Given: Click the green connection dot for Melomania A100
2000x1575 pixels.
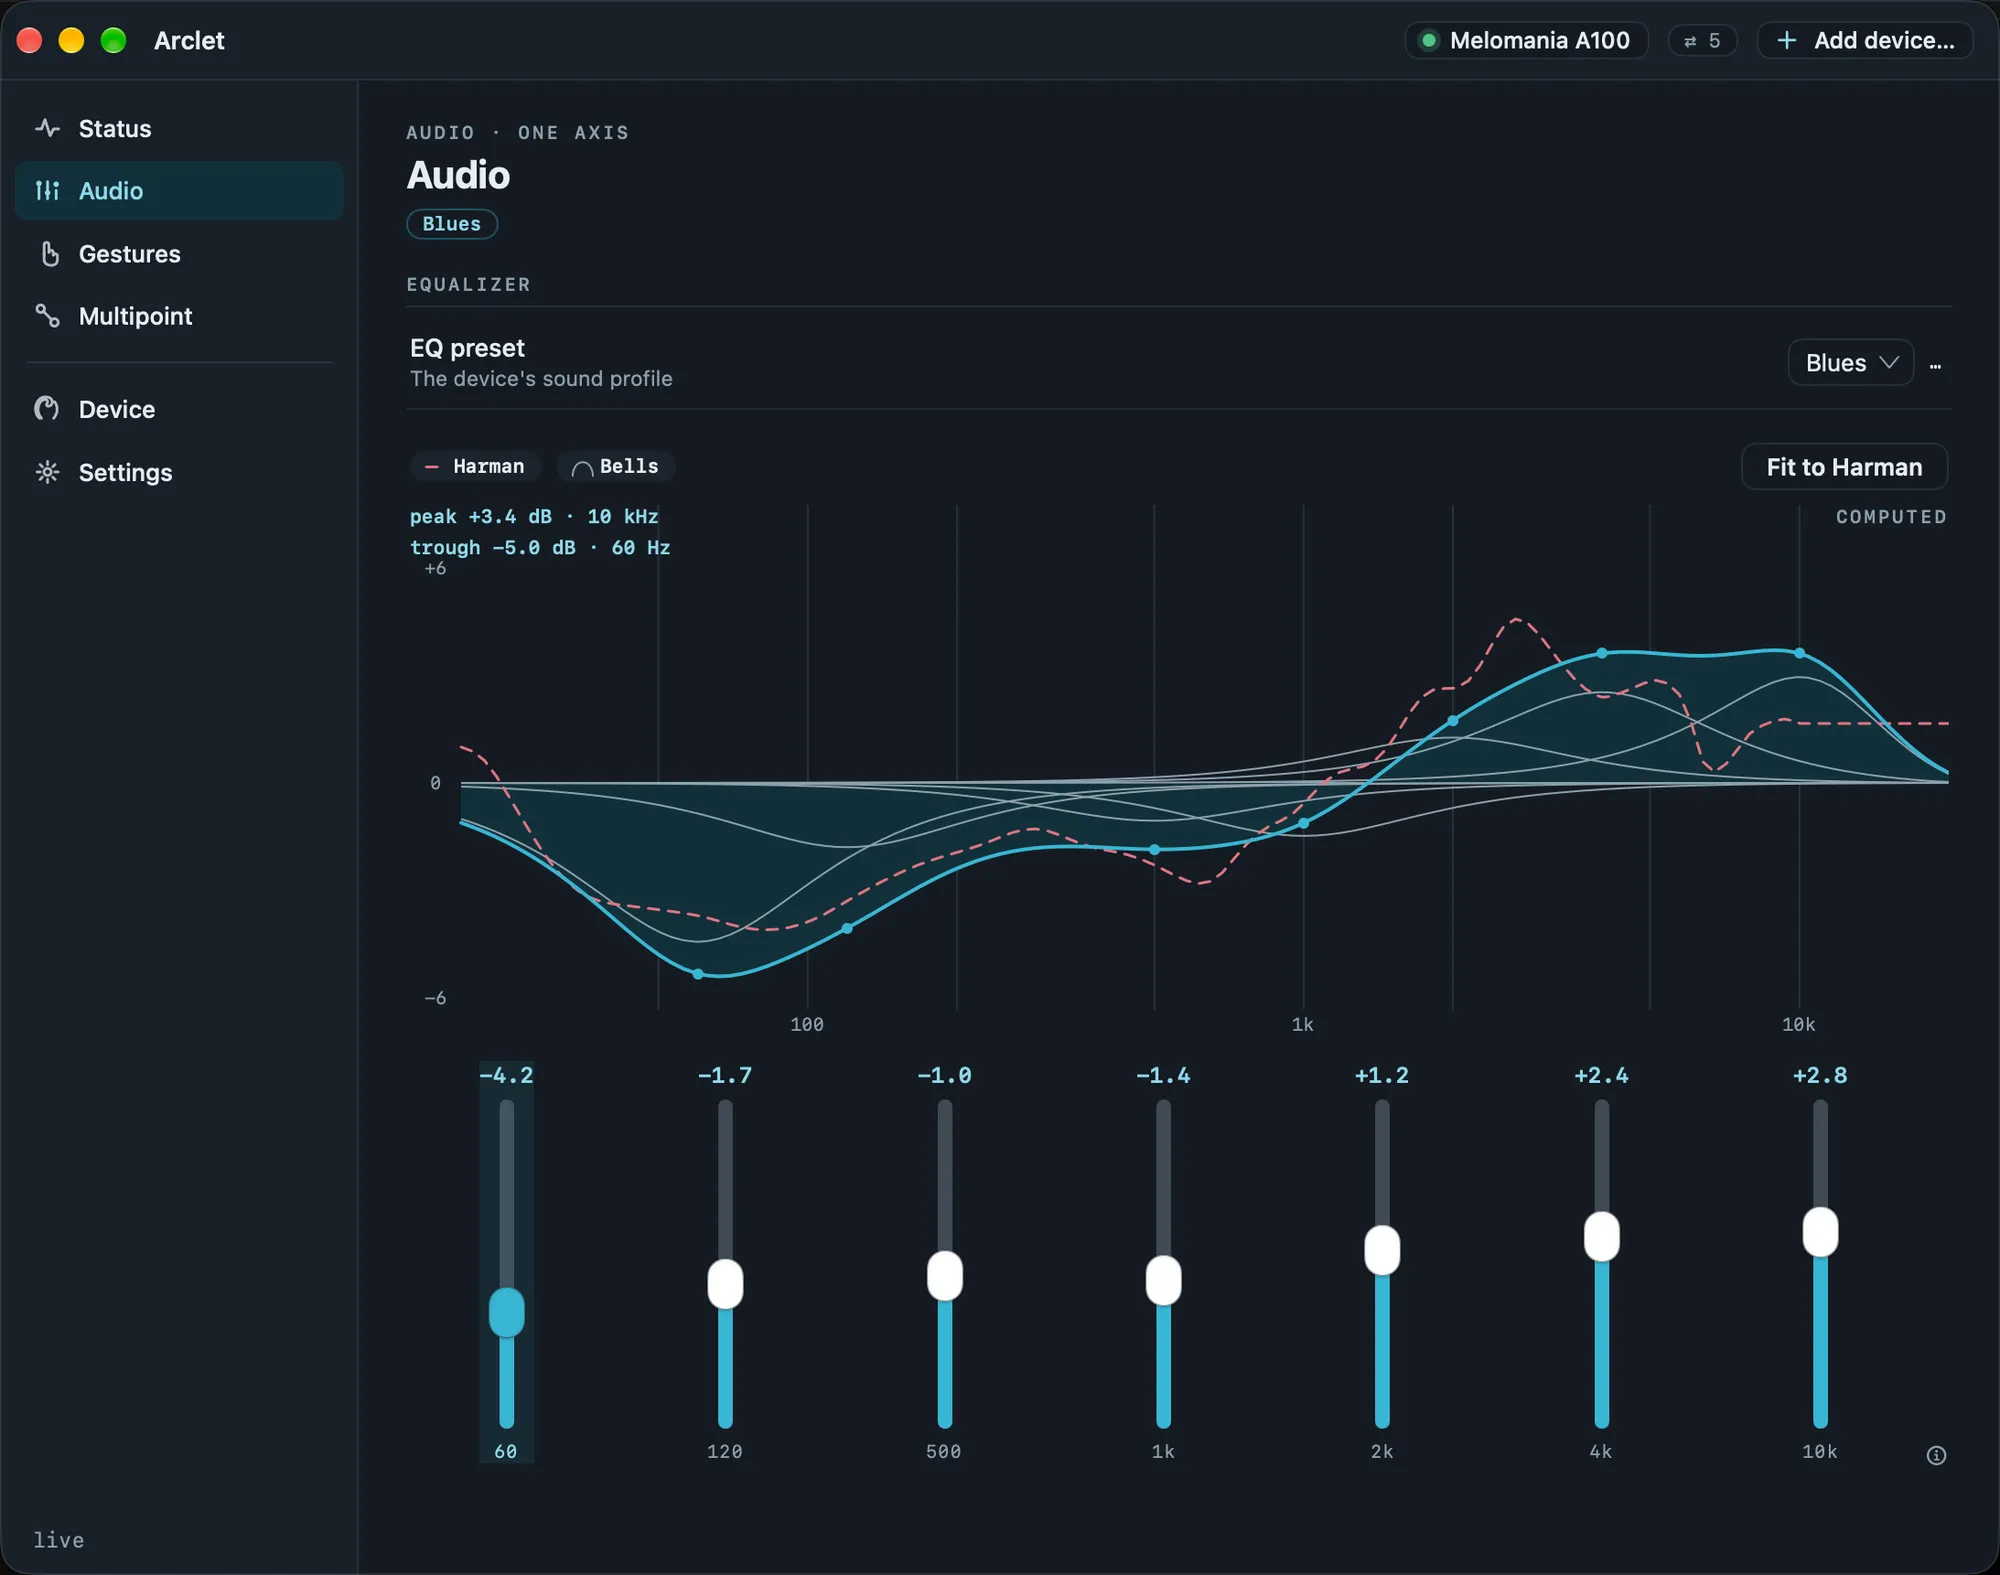Looking at the screenshot, I should [1429, 40].
